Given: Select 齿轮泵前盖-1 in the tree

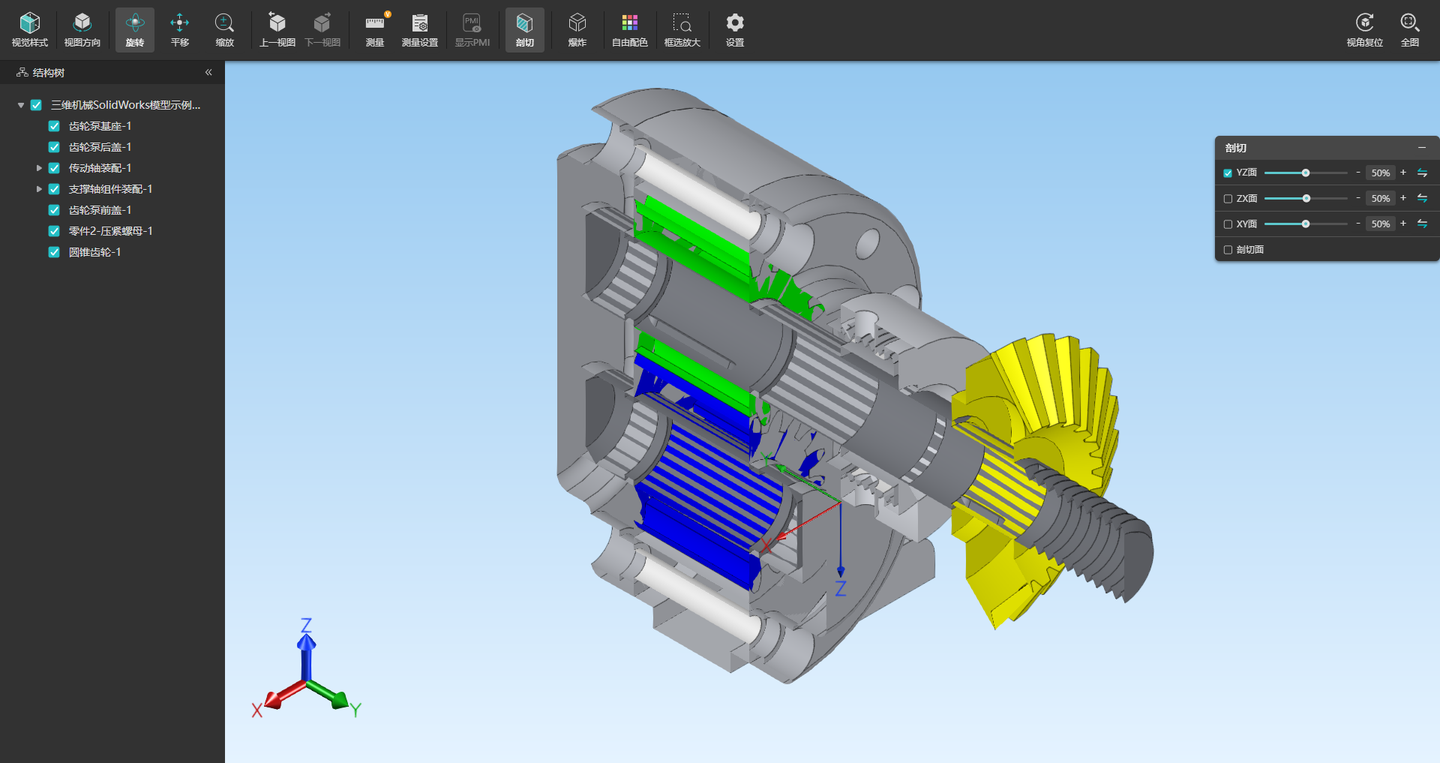Looking at the screenshot, I should coord(100,210).
